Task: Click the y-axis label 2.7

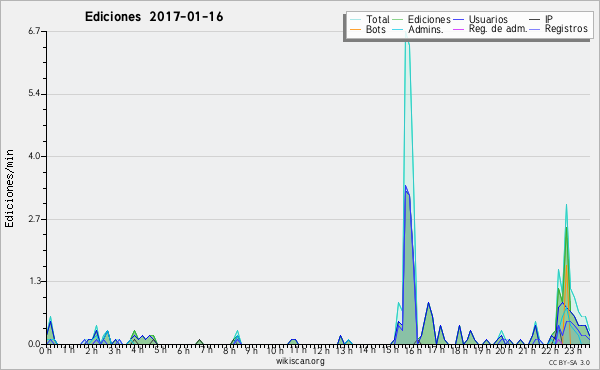Action: [34, 219]
